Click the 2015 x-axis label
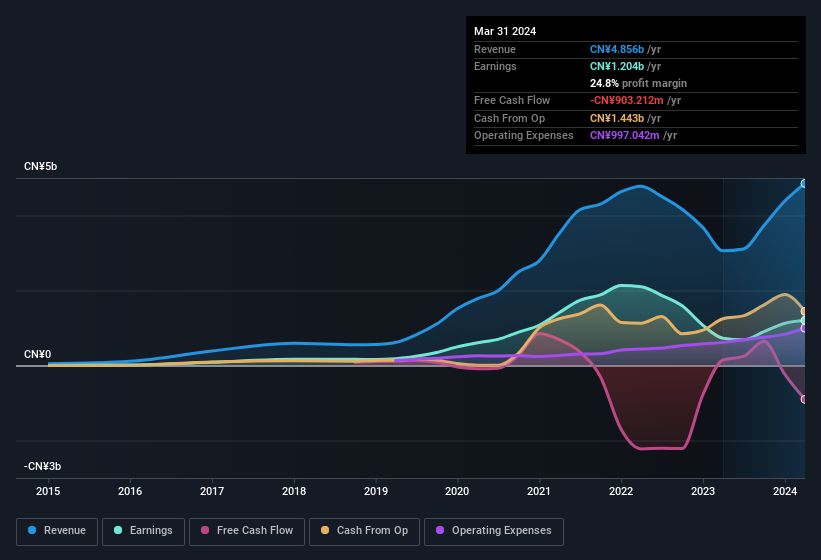This screenshot has height=560, width=821. (x=48, y=491)
